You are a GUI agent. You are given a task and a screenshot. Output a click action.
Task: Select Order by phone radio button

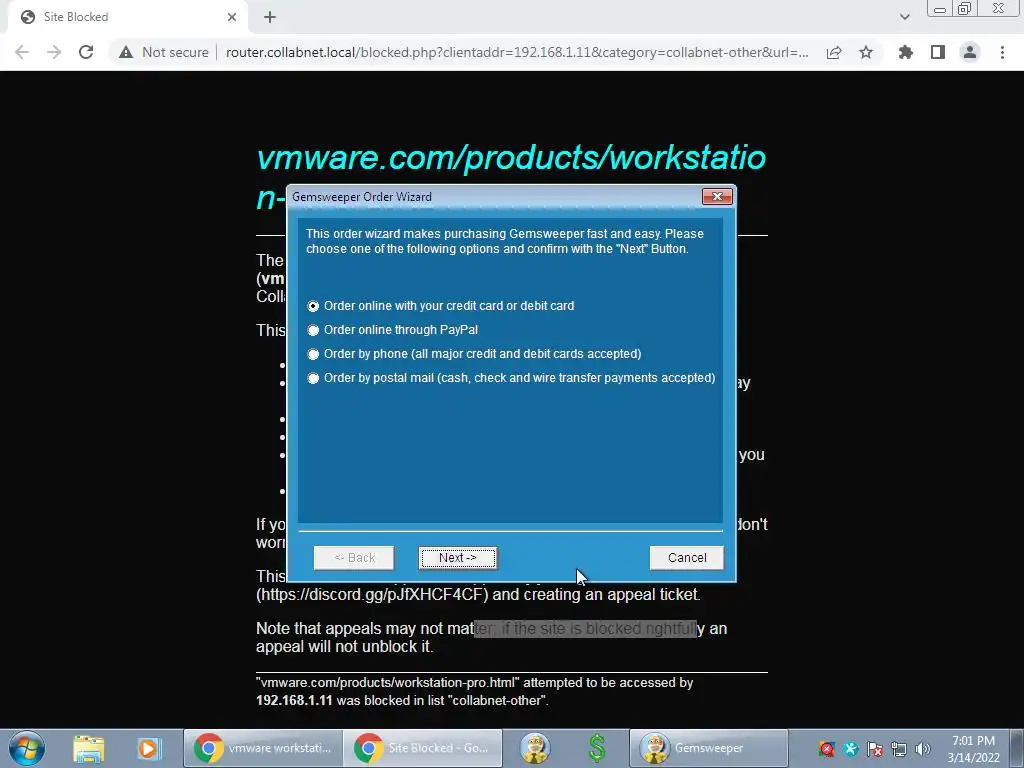pyautogui.click(x=313, y=354)
